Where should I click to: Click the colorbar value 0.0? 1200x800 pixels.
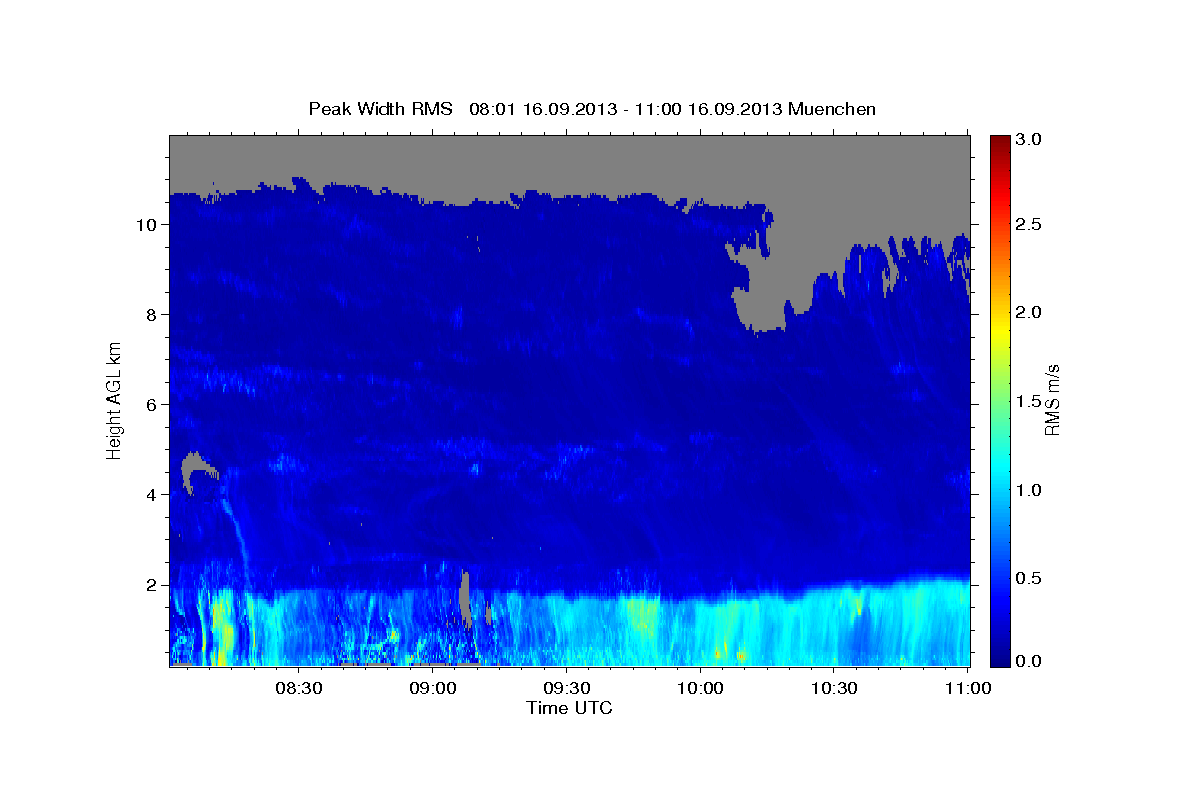1031,661
